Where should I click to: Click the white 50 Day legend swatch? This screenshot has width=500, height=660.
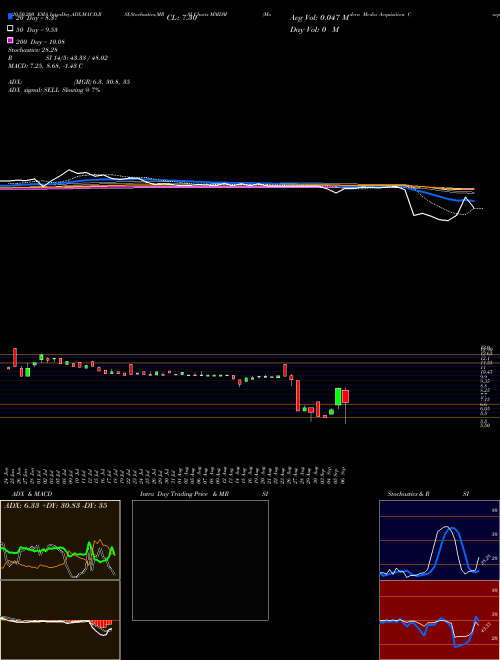[x=10, y=29]
